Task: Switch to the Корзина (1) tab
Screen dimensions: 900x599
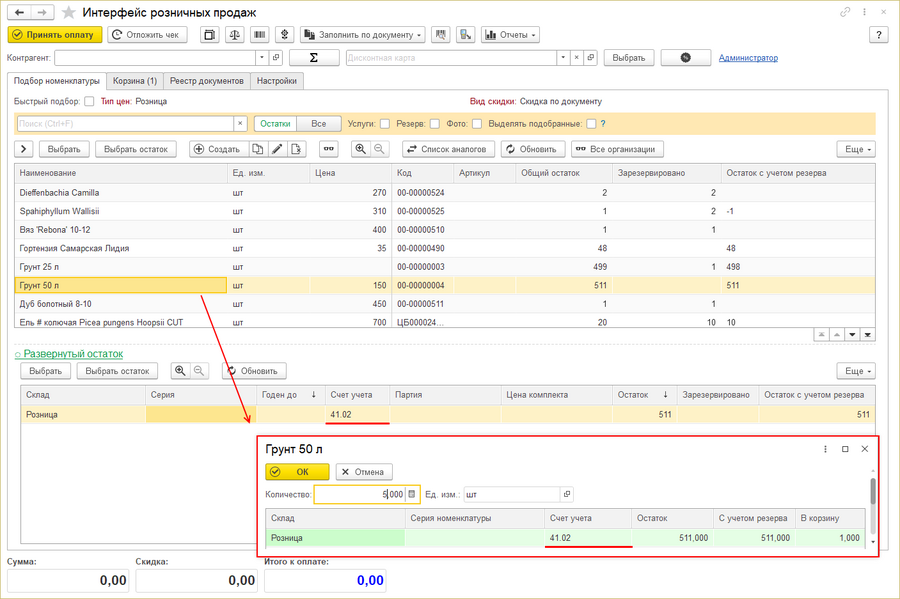Action: [x=135, y=81]
